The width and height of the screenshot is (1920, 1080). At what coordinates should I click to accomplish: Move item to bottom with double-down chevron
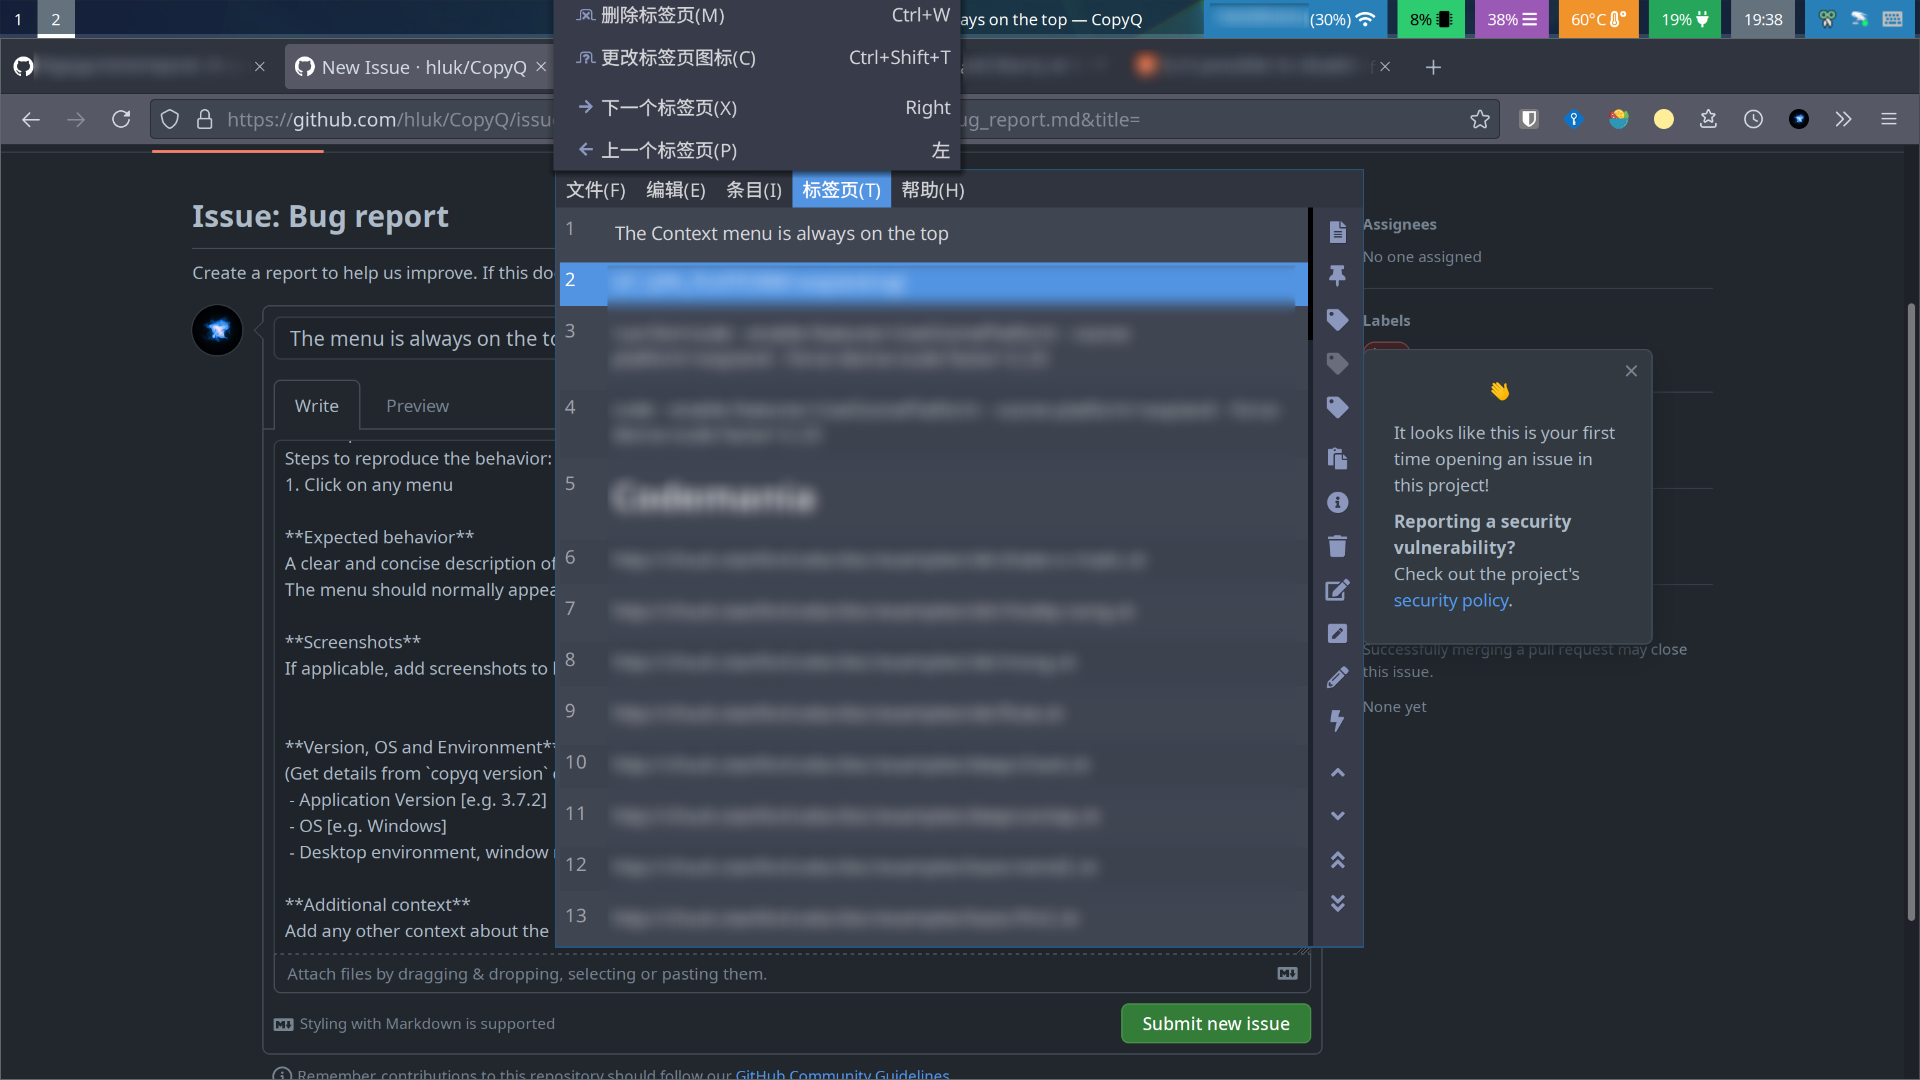click(1337, 903)
